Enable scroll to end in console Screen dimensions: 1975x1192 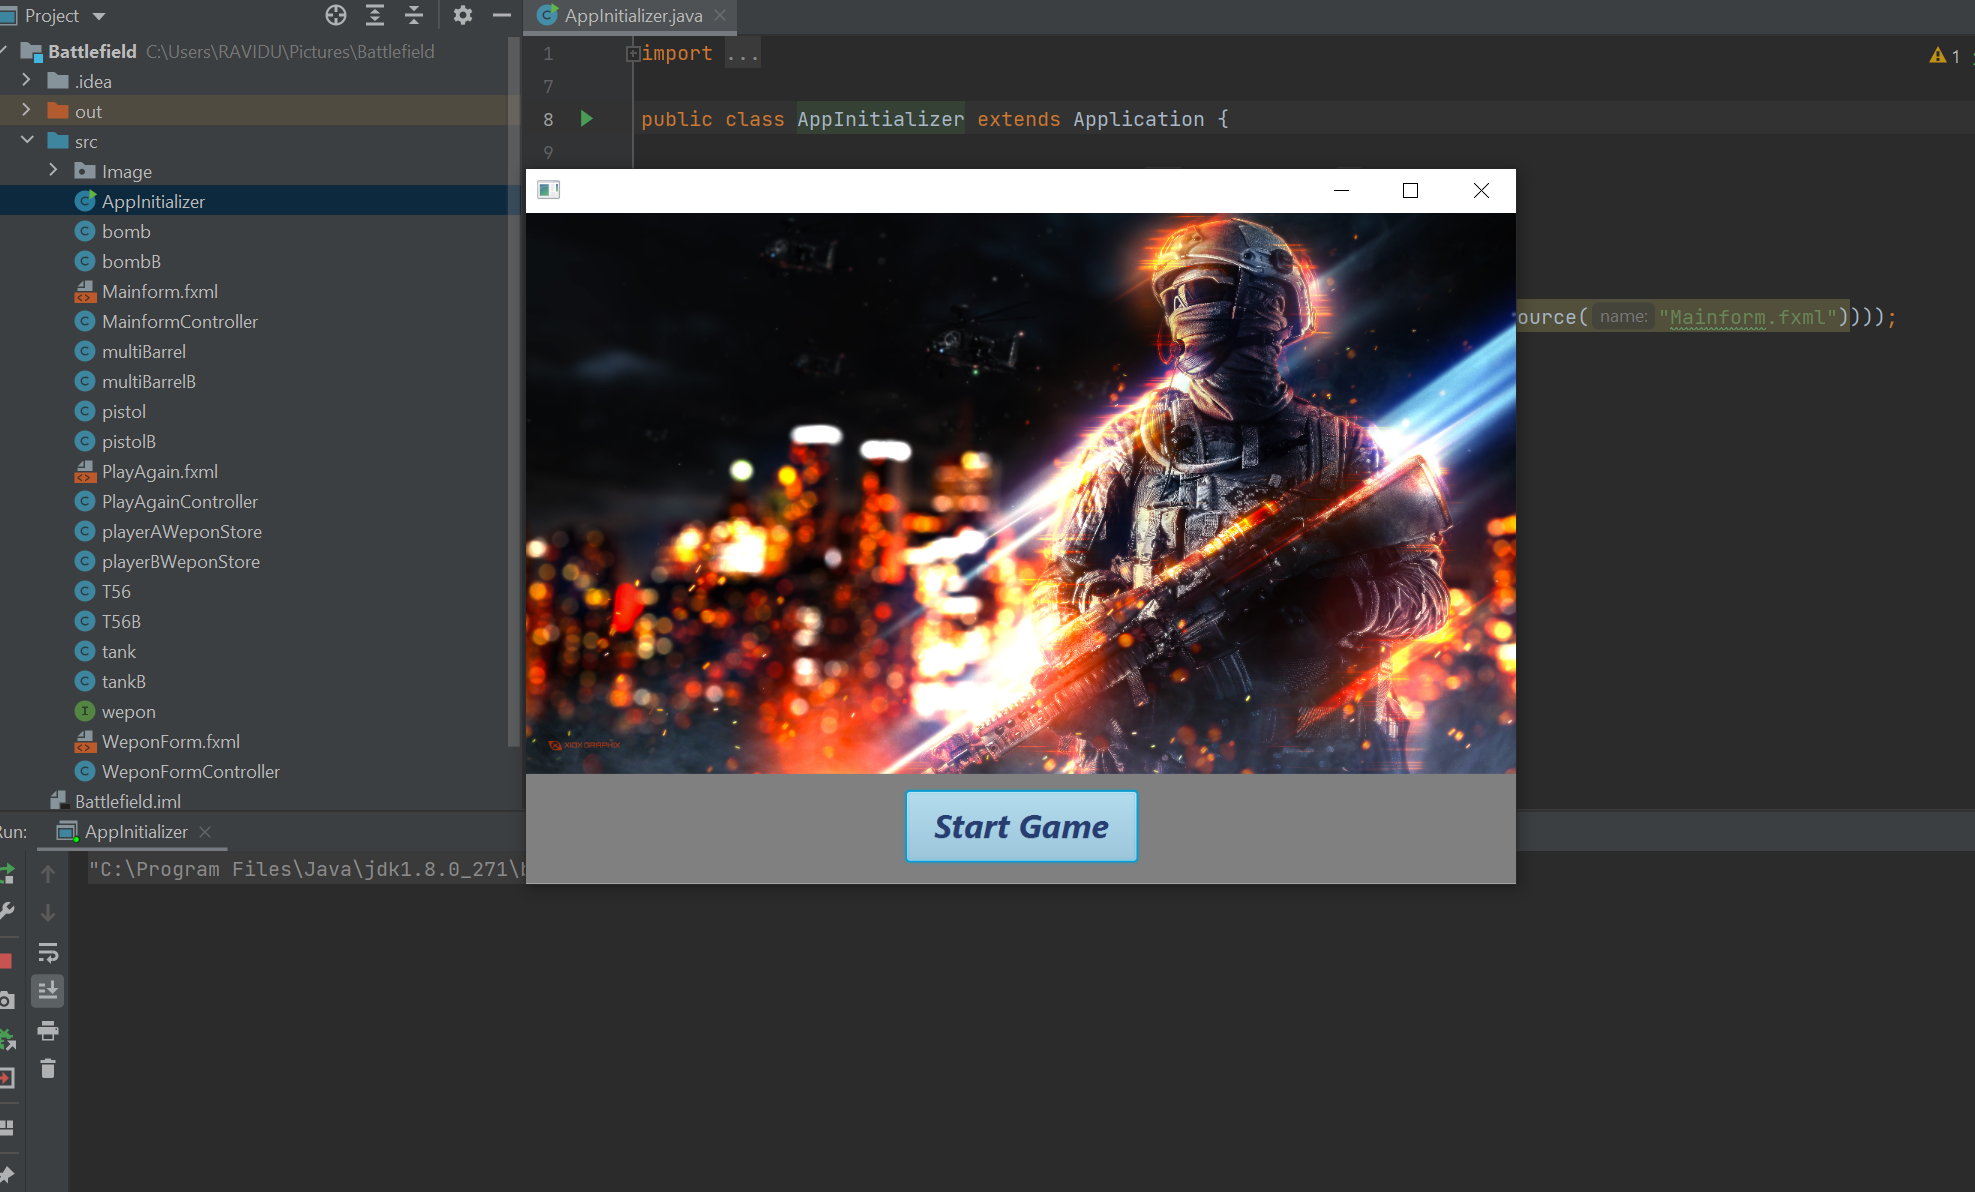pyautogui.click(x=48, y=990)
